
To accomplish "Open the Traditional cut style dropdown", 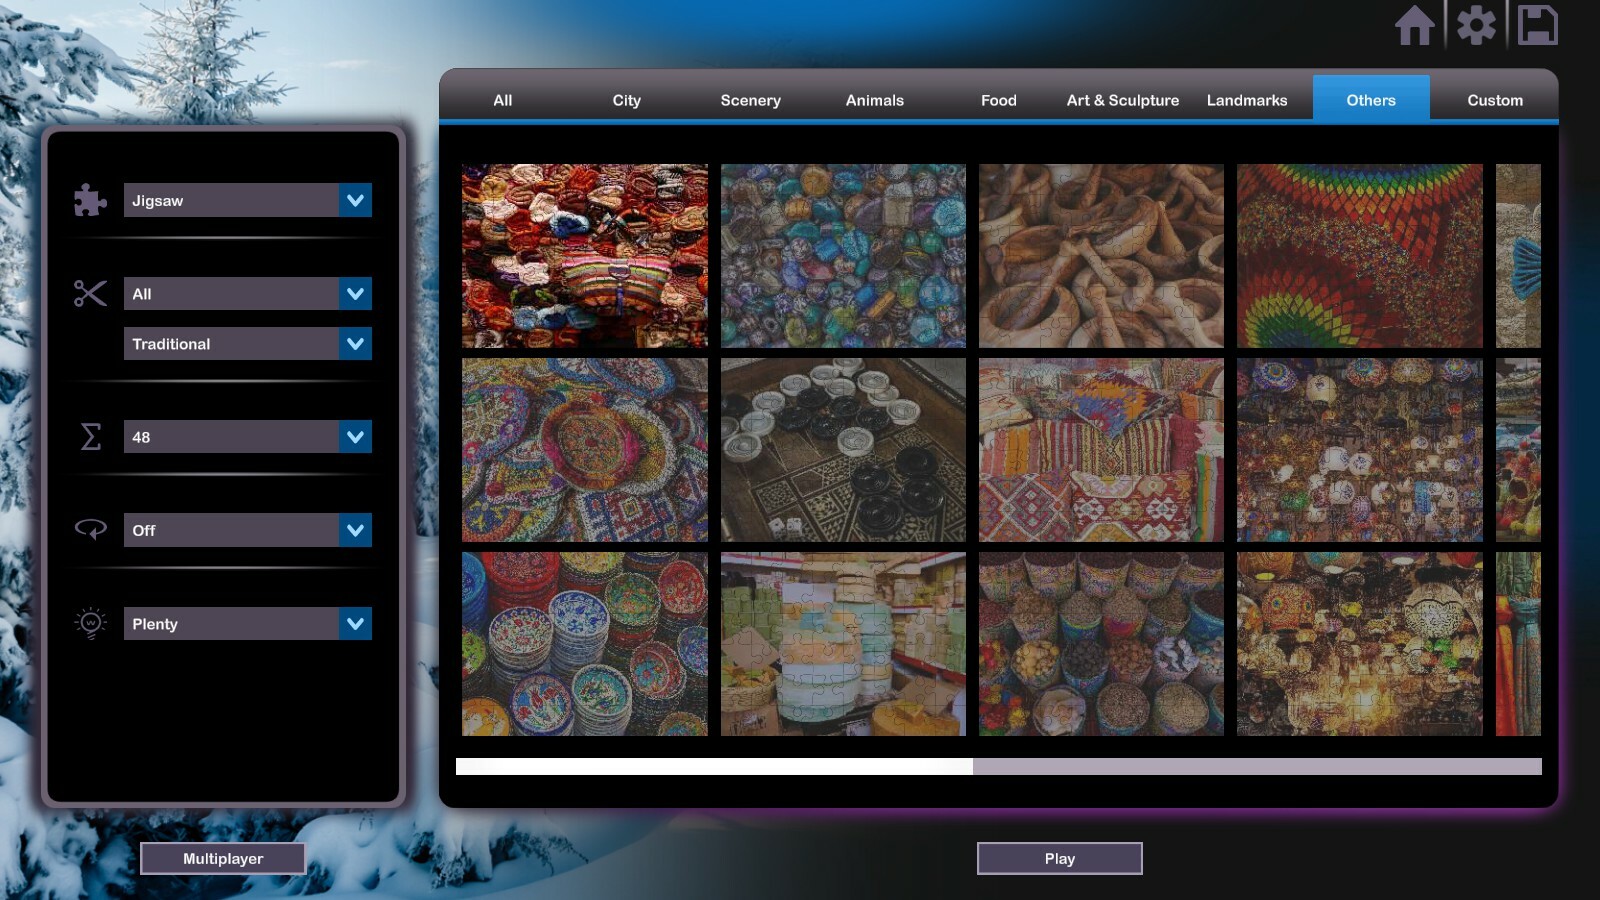I will click(355, 344).
